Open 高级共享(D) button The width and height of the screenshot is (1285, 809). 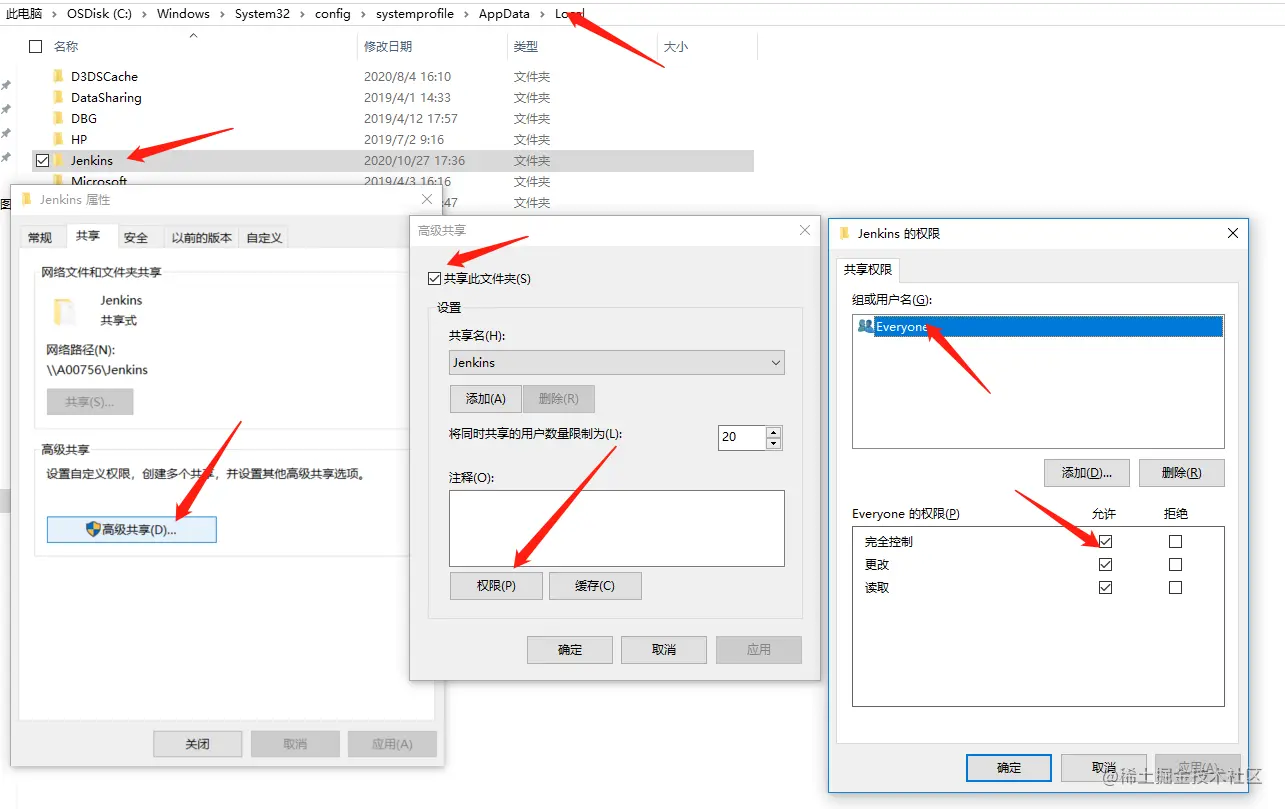click(131, 529)
